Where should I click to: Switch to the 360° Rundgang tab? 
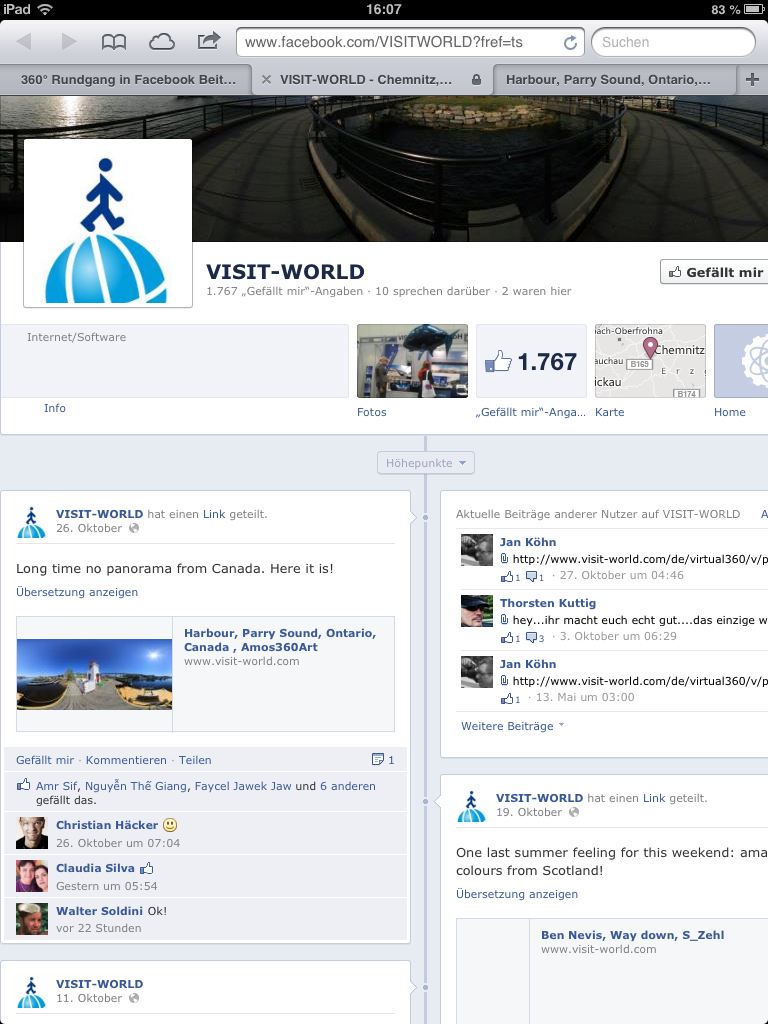(x=128, y=79)
